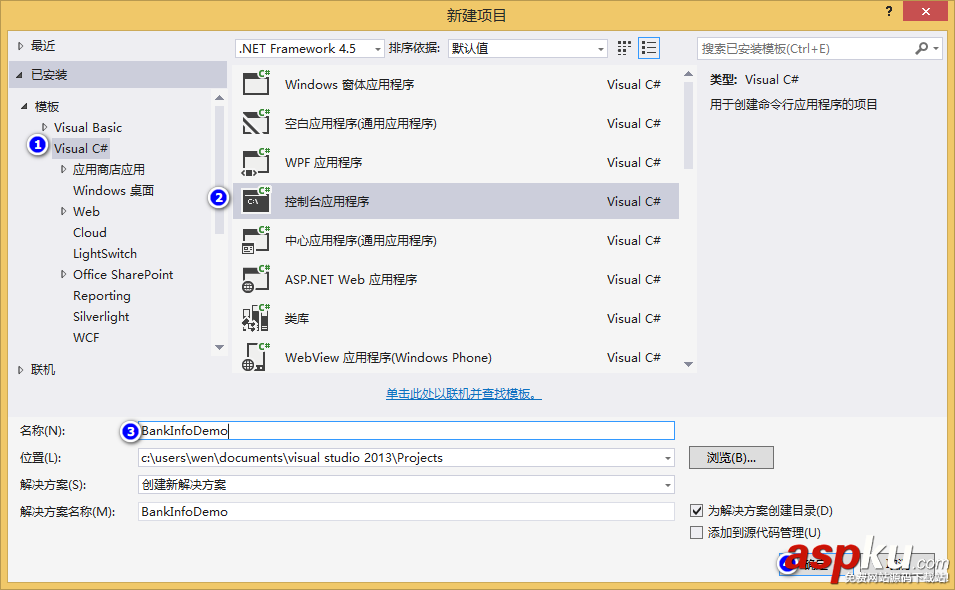
Task: Select the WPF 应用程序 template icon
Action: [x=255, y=162]
